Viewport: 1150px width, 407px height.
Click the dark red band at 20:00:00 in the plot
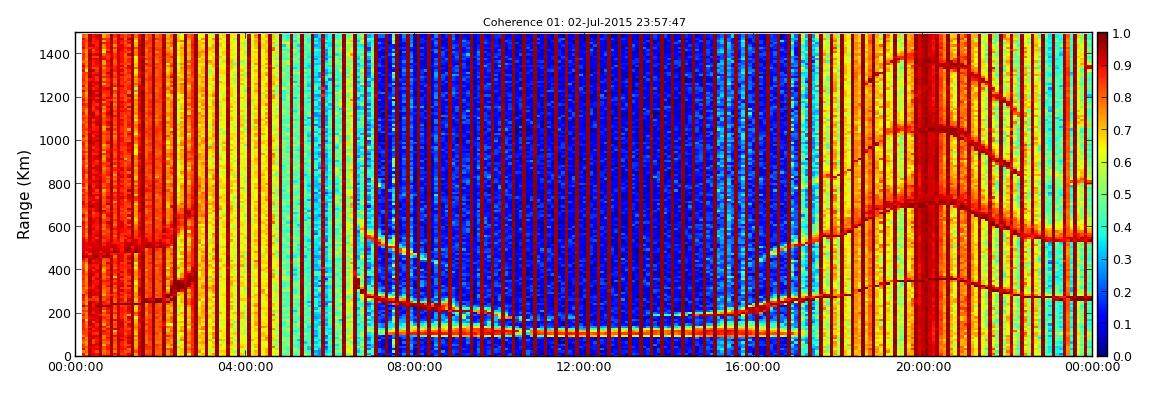pos(926,194)
